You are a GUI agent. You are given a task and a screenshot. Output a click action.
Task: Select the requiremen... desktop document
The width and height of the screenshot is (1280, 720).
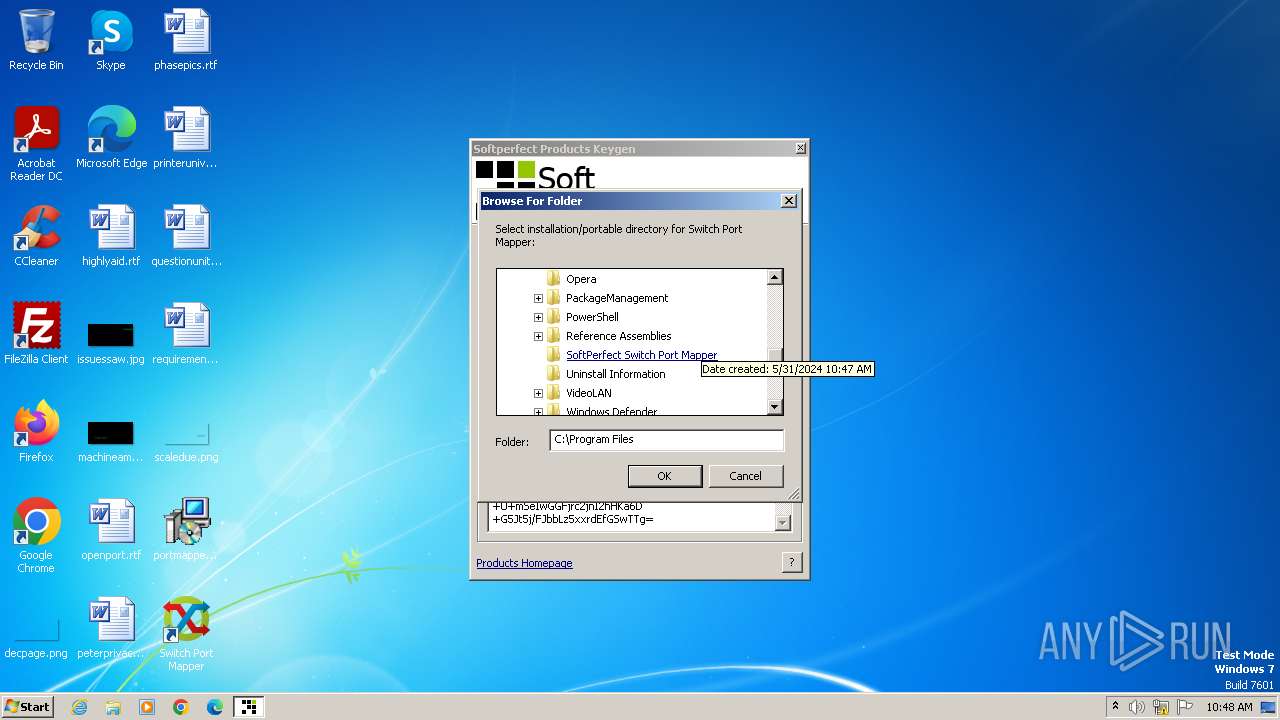186,334
